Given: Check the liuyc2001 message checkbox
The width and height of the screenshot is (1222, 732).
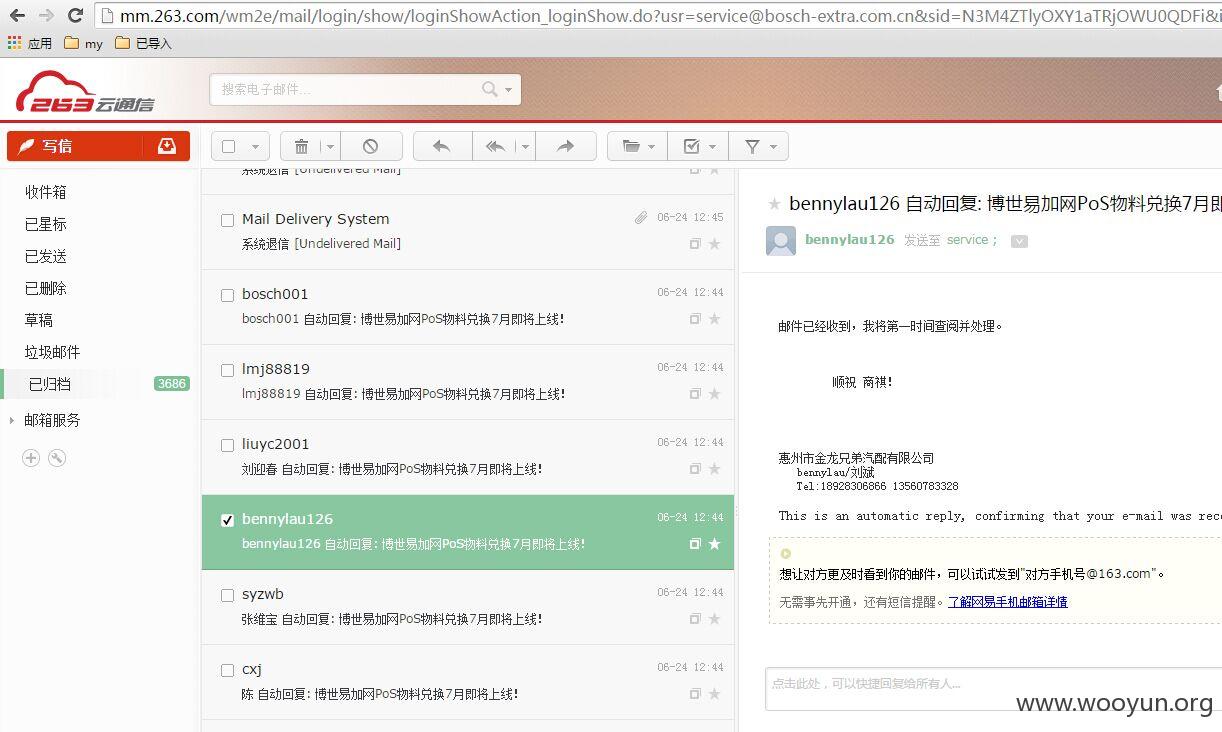Looking at the screenshot, I should [x=227, y=445].
